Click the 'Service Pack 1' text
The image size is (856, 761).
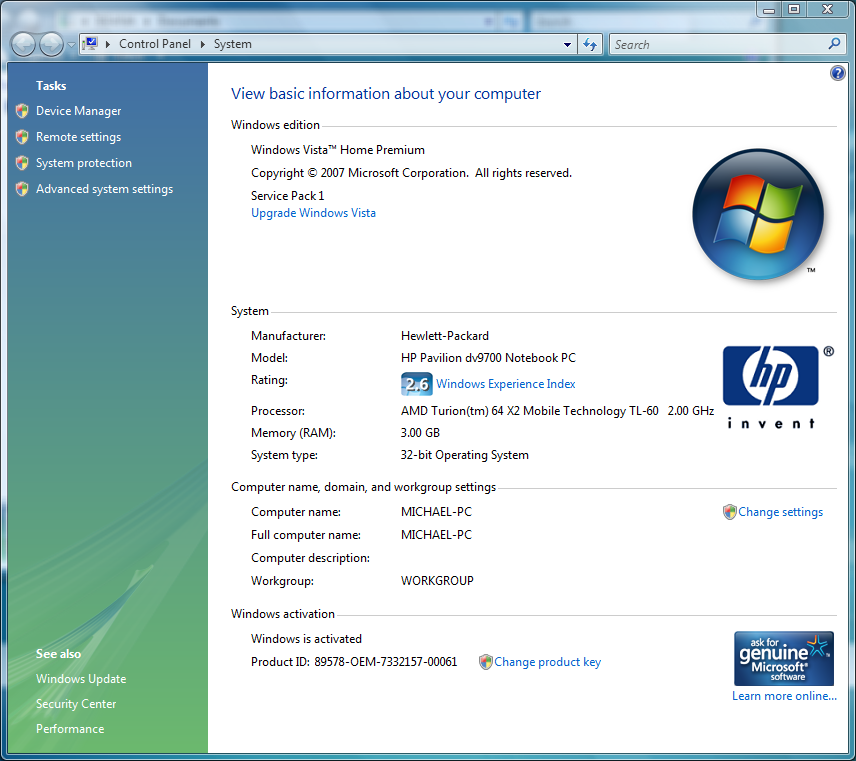pos(288,196)
